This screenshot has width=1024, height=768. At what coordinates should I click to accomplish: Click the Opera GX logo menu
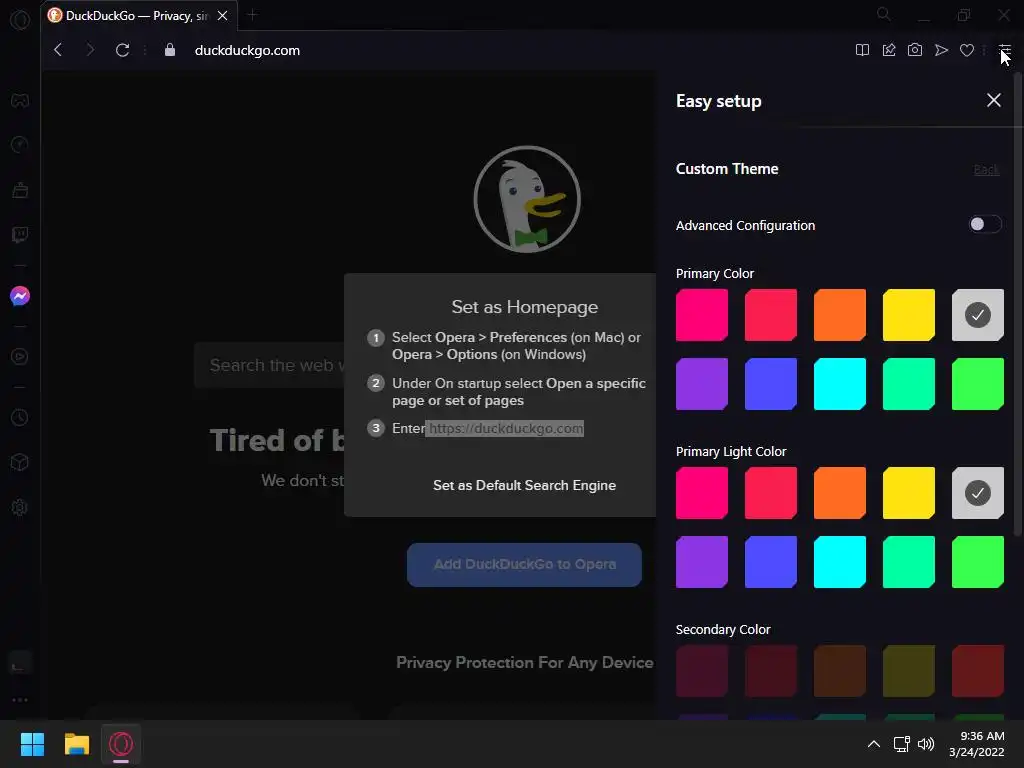20,20
